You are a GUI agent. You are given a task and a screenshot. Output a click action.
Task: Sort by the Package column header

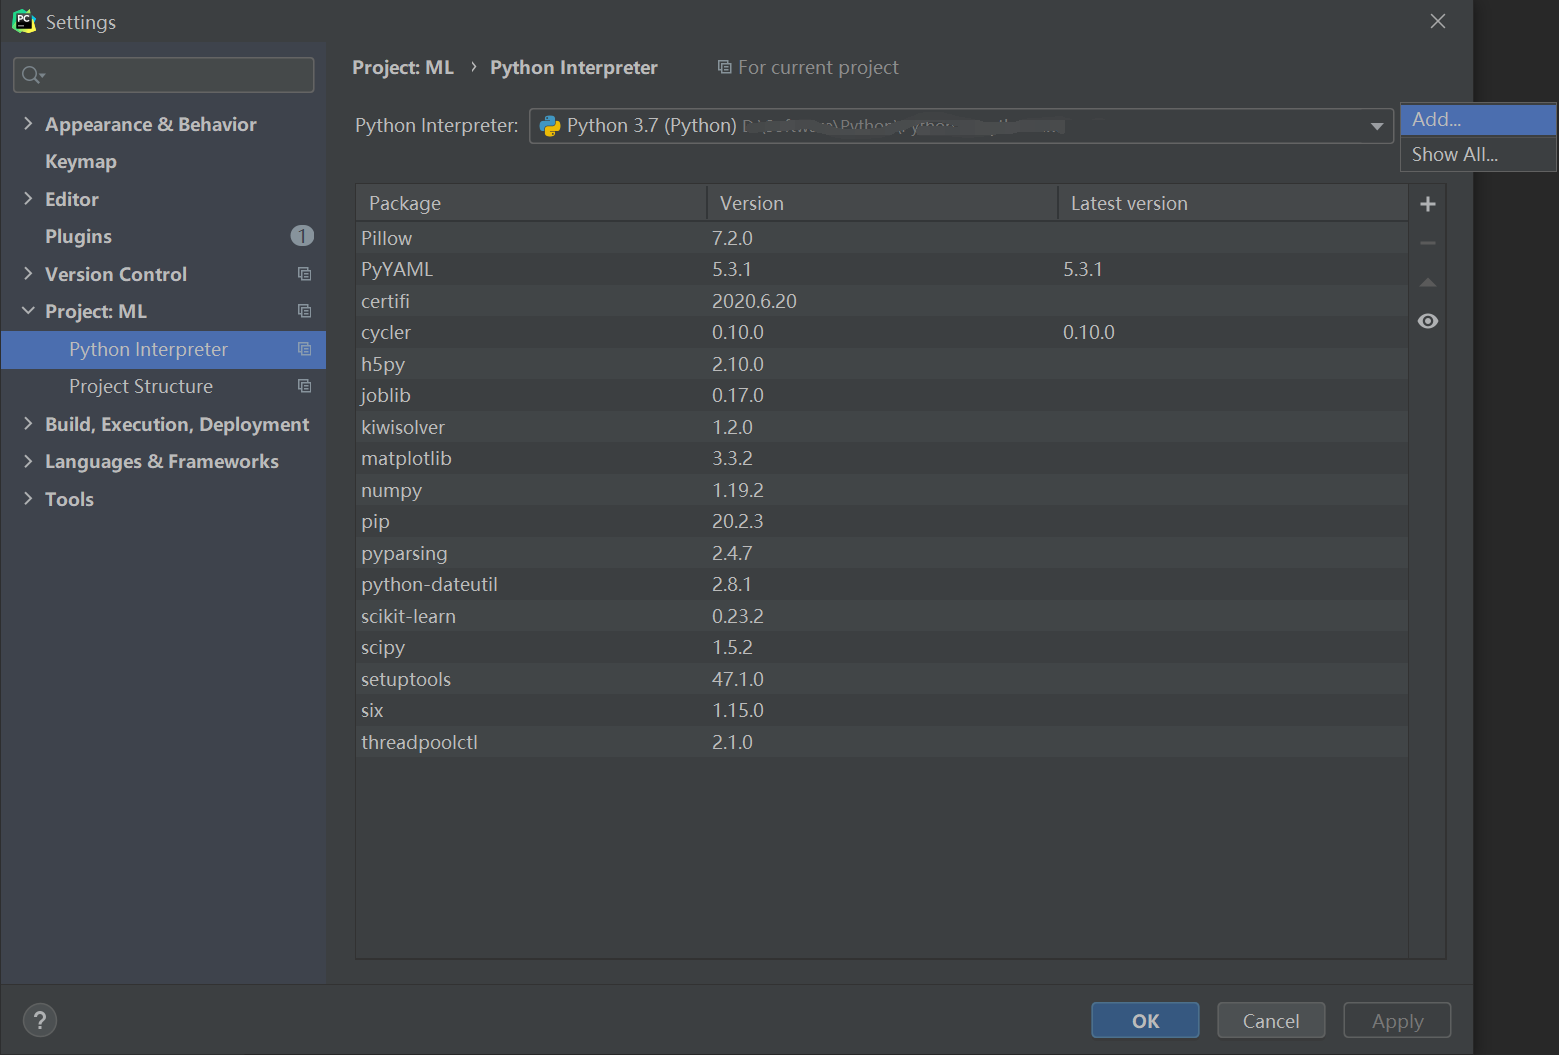(x=531, y=203)
